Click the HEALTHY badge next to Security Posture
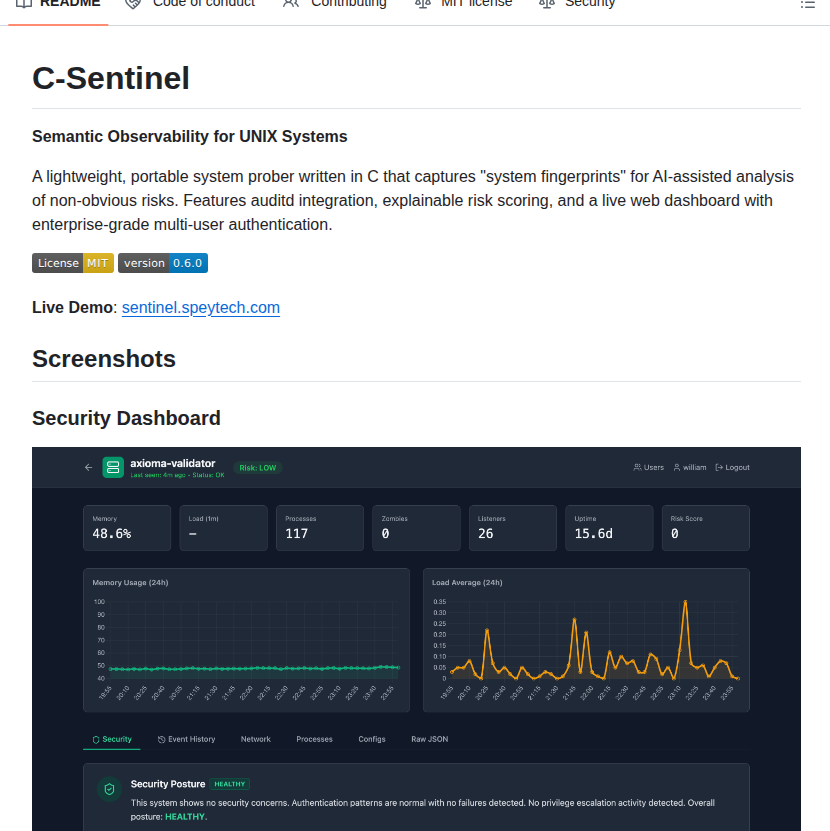 [x=229, y=784]
